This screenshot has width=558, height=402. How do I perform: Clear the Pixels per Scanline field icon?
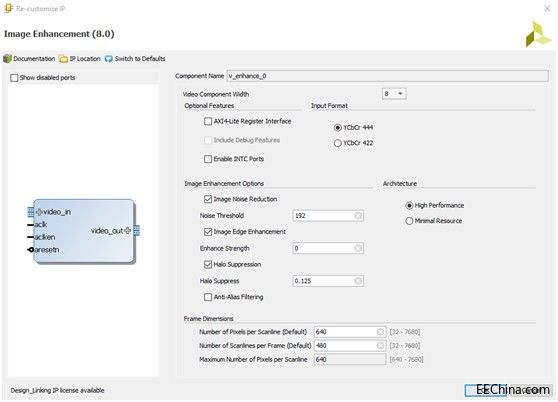pyautogui.click(x=380, y=332)
